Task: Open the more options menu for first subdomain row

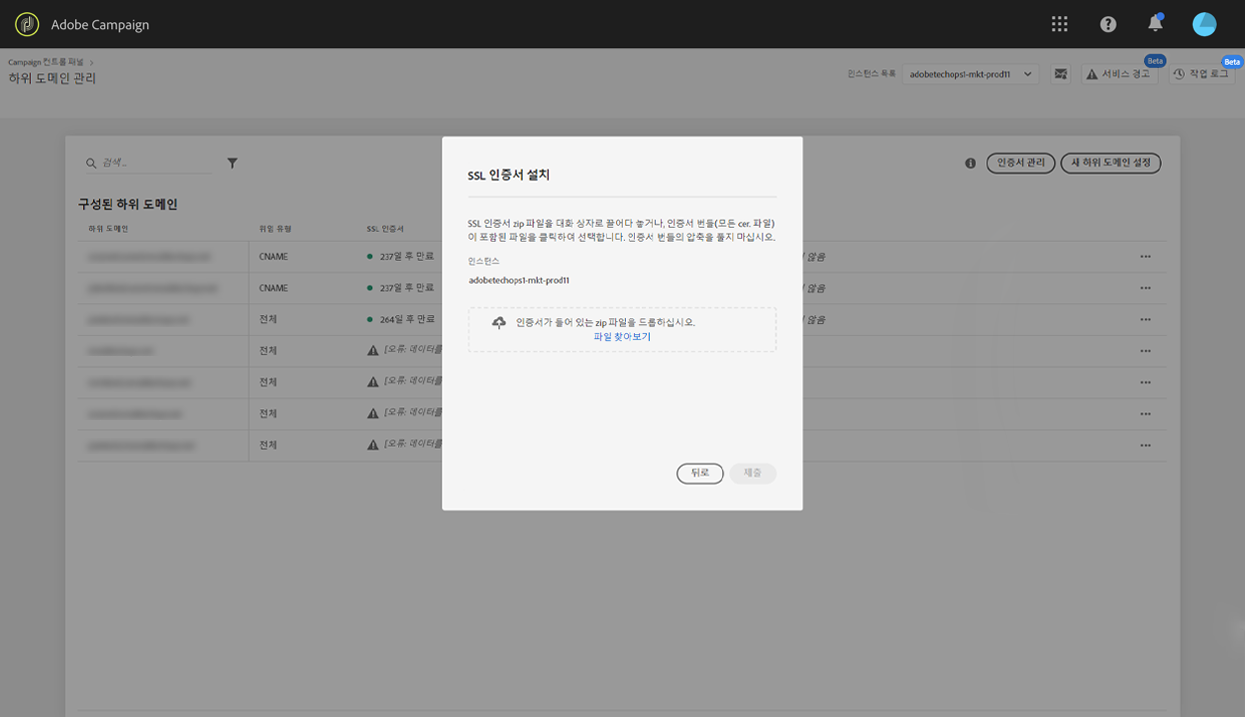Action: point(1145,257)
